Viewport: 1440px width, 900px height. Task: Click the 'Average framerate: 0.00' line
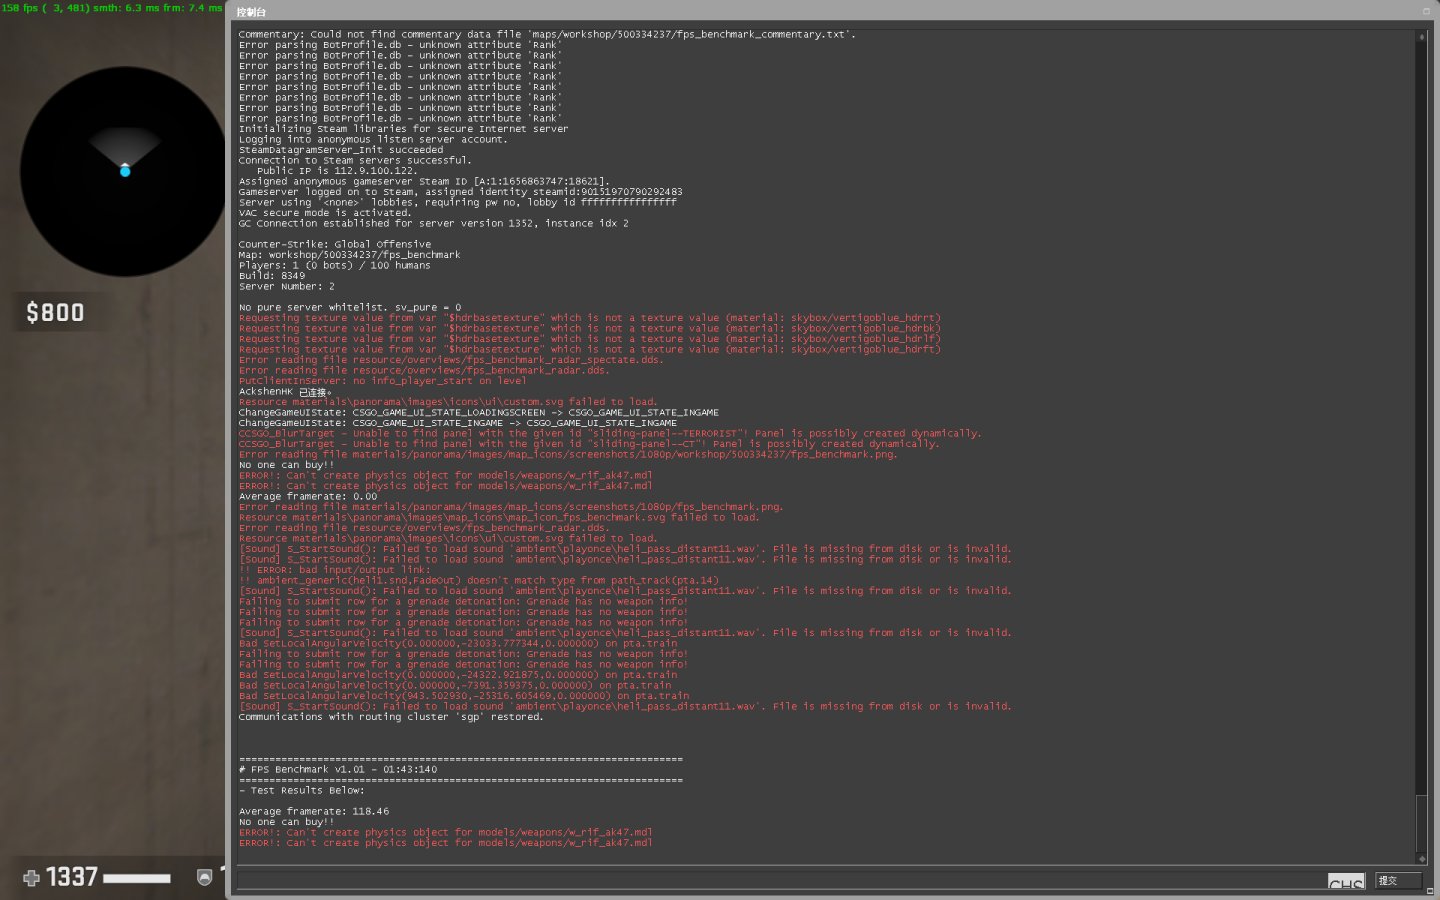click(308, 496)
